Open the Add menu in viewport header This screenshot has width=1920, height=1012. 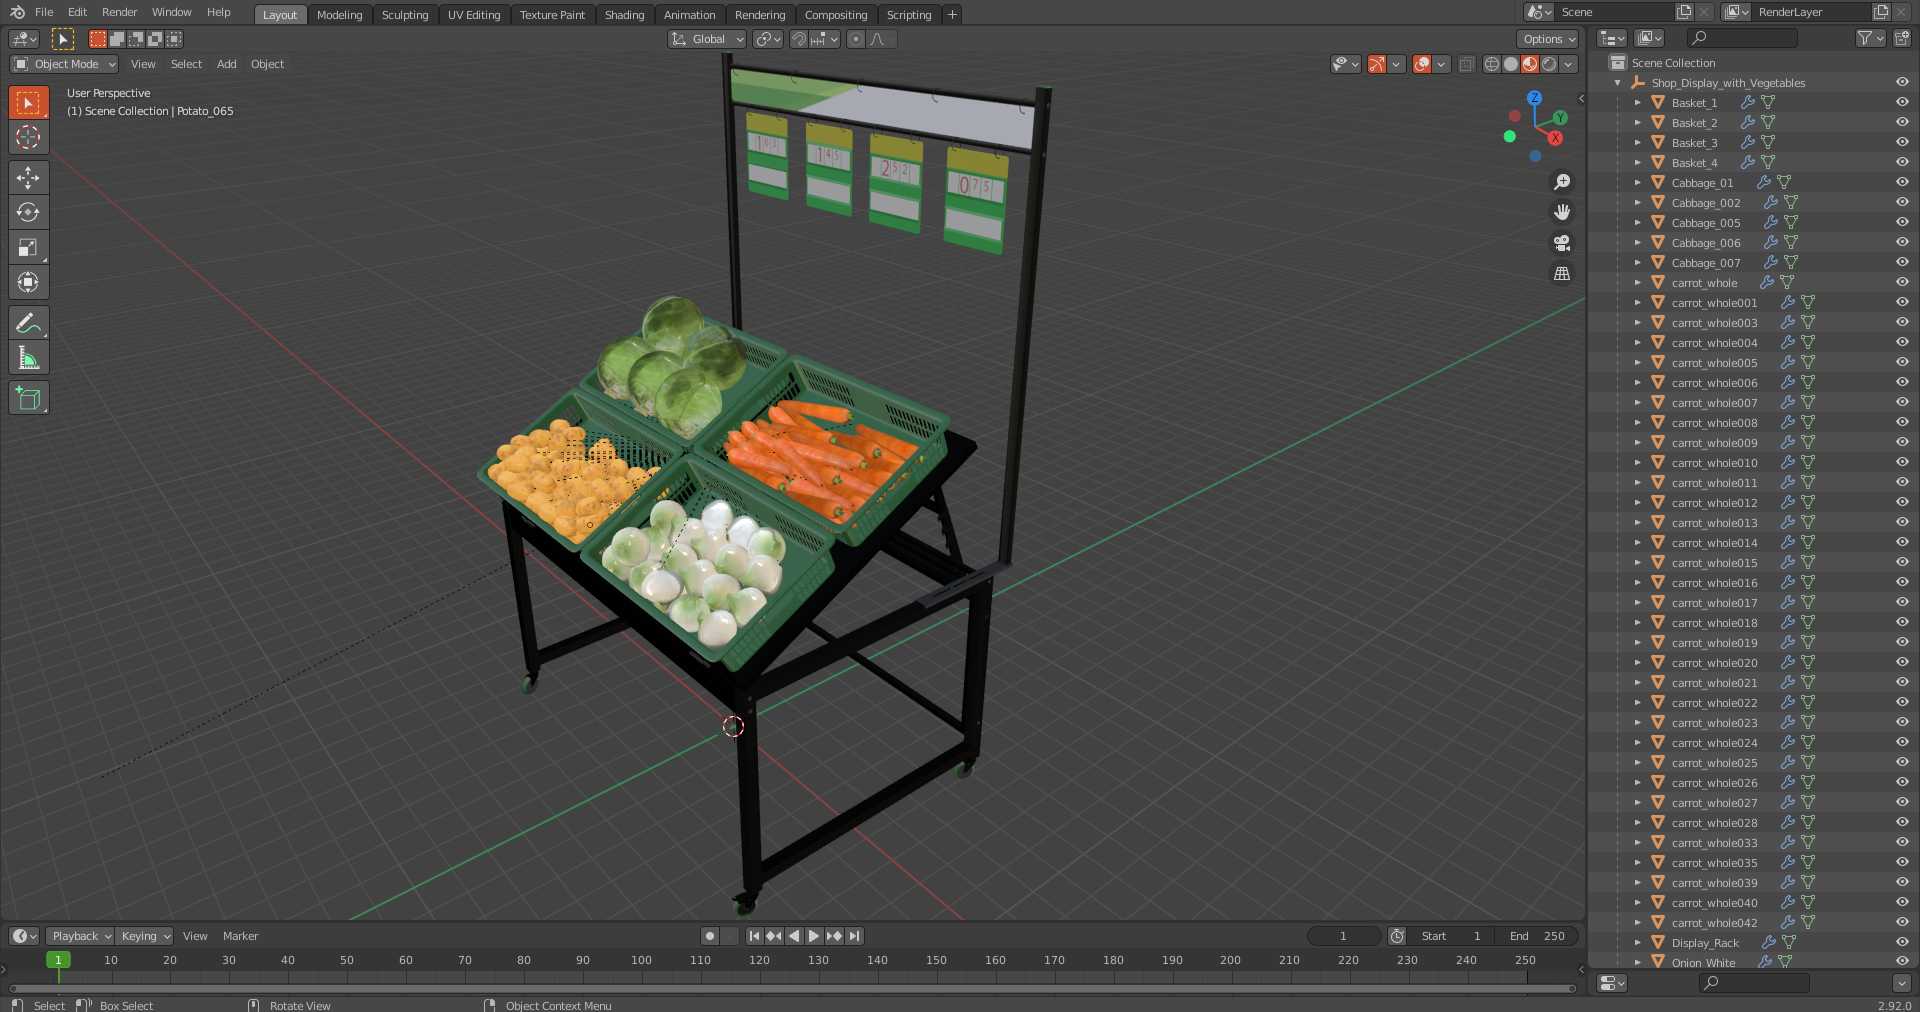tap(227, 64)
